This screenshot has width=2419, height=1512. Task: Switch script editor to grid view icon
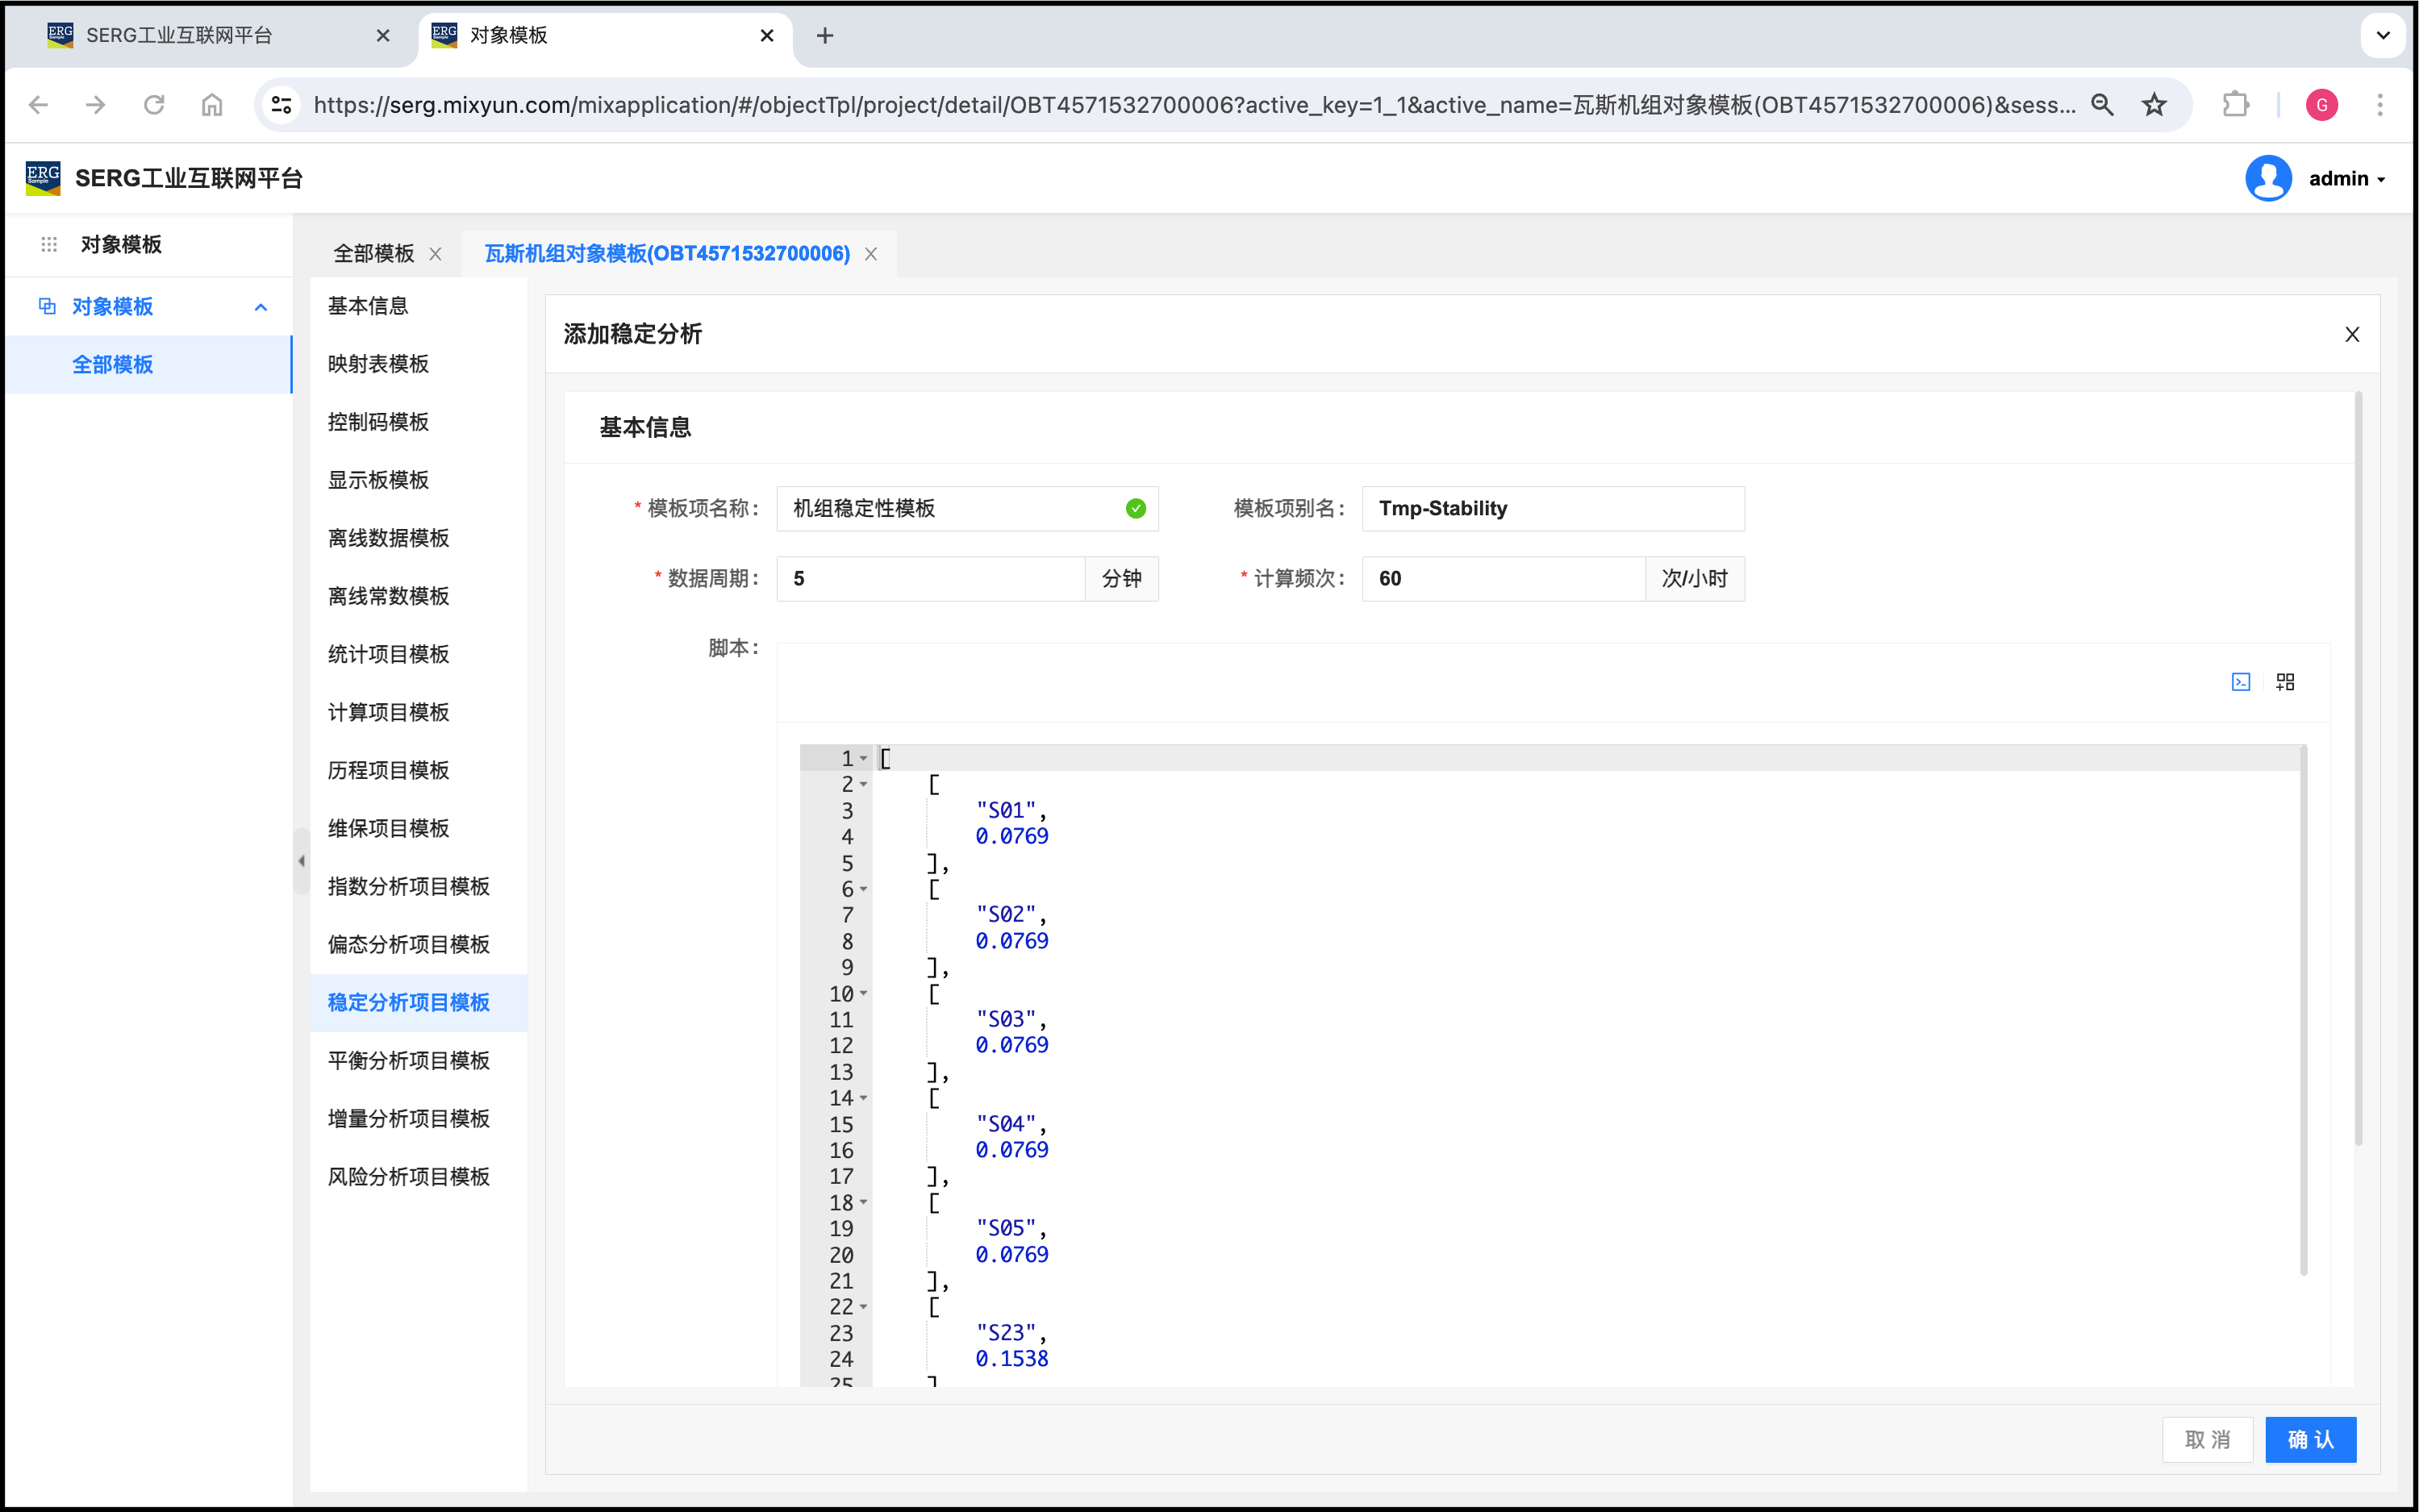coord(2285,682)
